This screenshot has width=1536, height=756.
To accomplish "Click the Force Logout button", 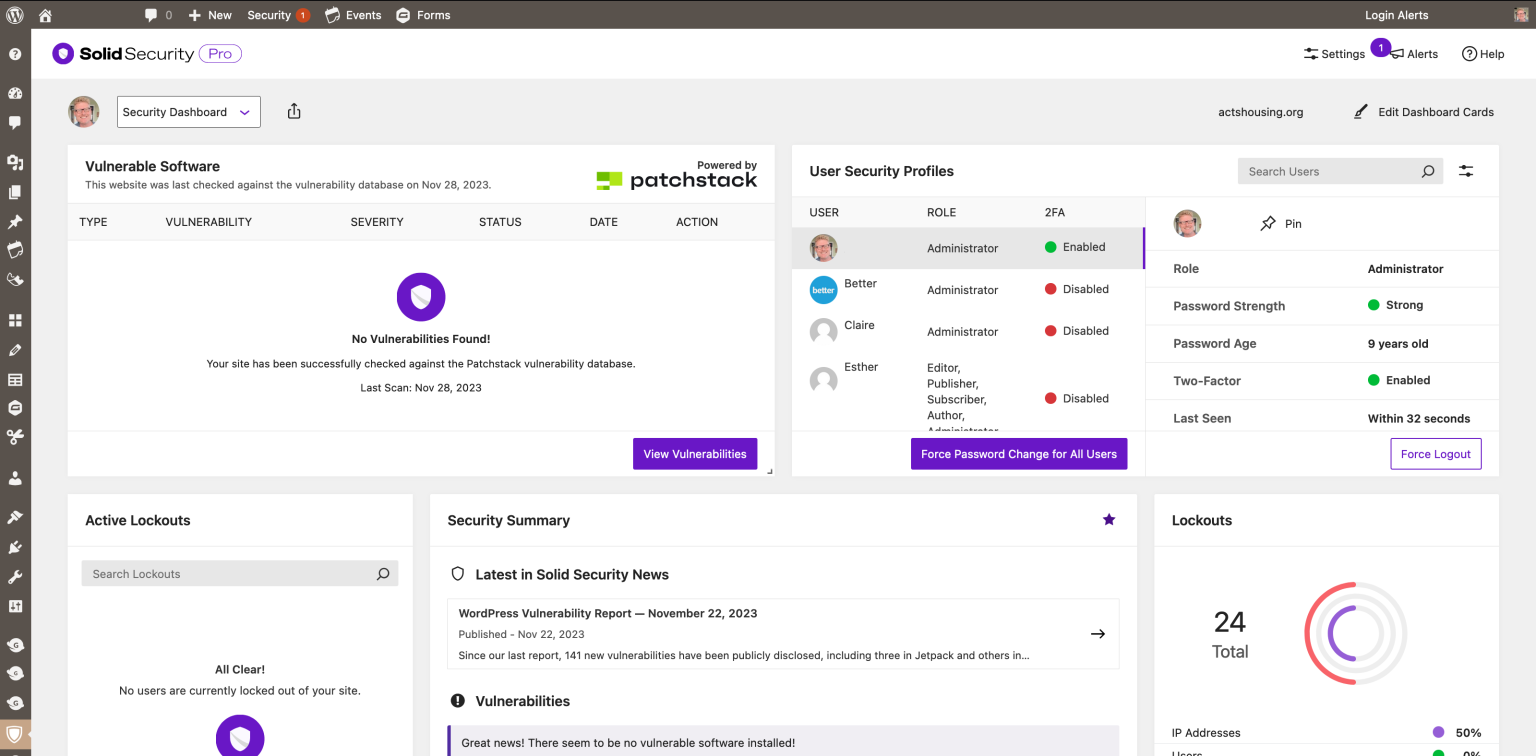I will coord(1435,453).
